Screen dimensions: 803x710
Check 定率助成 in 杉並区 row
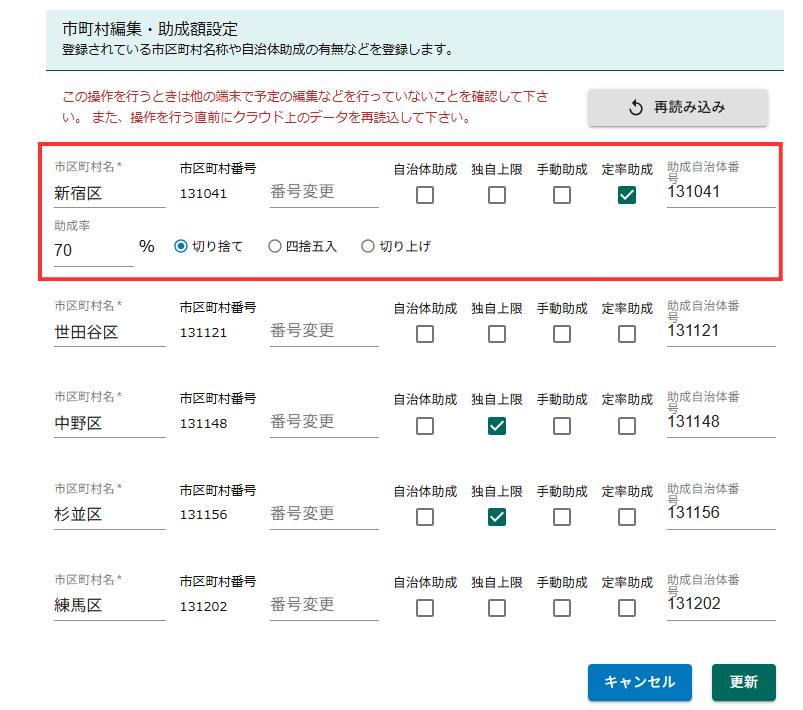[627, 517]
